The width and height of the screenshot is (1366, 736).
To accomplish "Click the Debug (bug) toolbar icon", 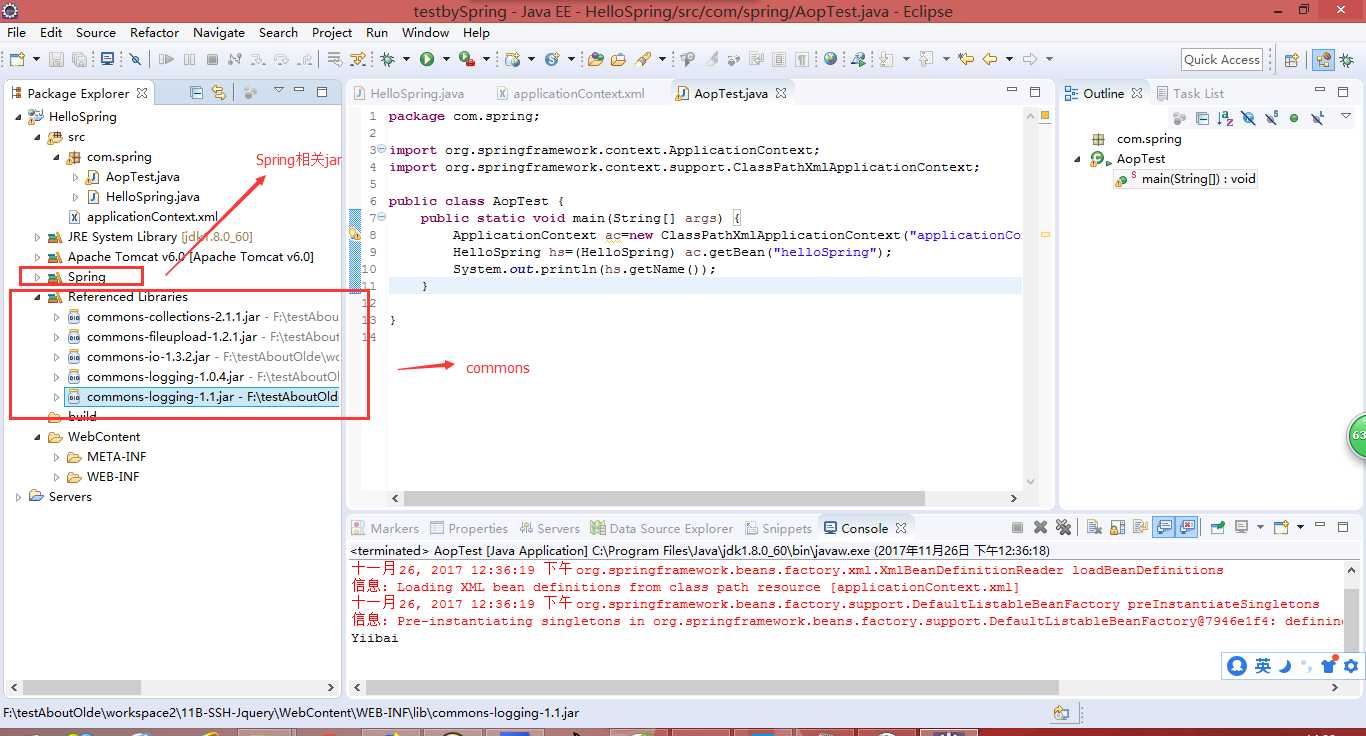I will (386, 60).
